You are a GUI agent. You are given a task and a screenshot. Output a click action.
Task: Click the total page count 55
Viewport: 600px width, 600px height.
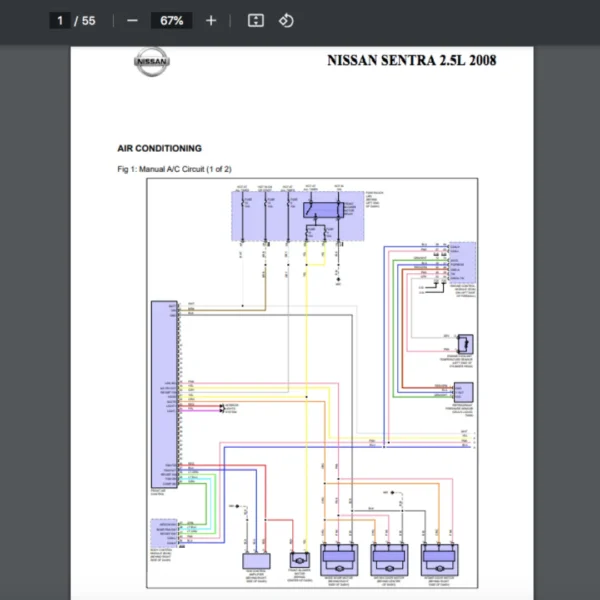coord(89,21)
